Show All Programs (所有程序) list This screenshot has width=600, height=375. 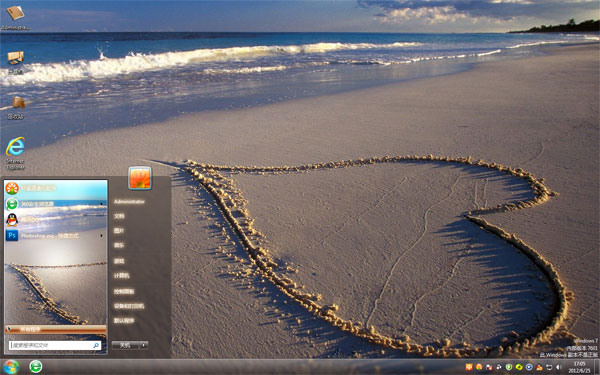click(56, 329)
